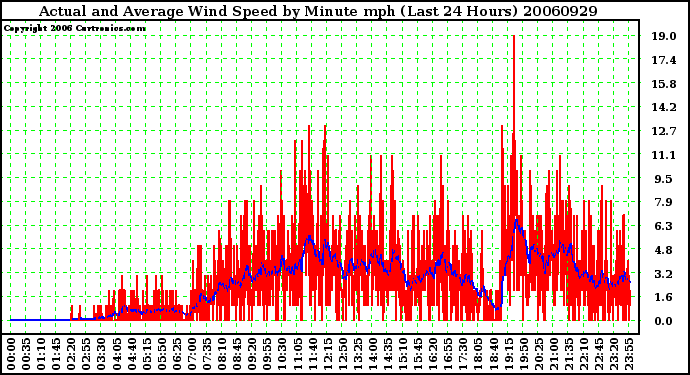Click the 06:25 time label
690x375 pixels.
click(x=176, y=354)
